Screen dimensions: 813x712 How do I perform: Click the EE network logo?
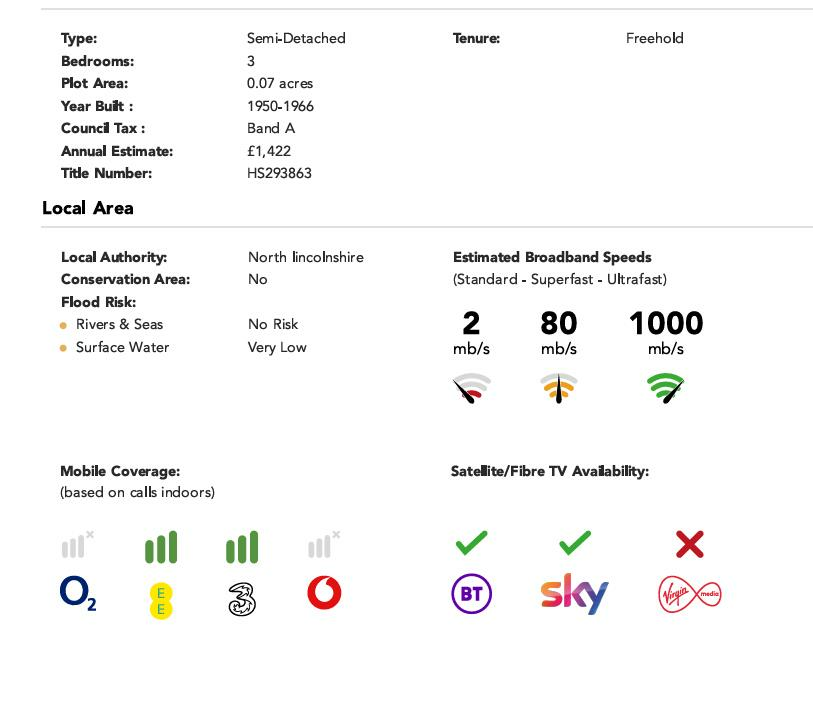click(161, 601)
